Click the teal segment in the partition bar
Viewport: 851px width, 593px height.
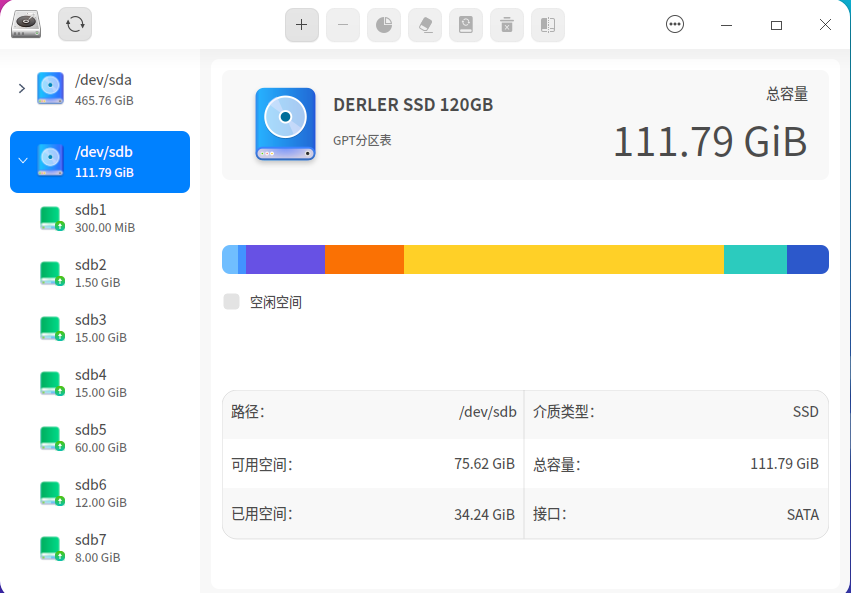pos(755,259)
